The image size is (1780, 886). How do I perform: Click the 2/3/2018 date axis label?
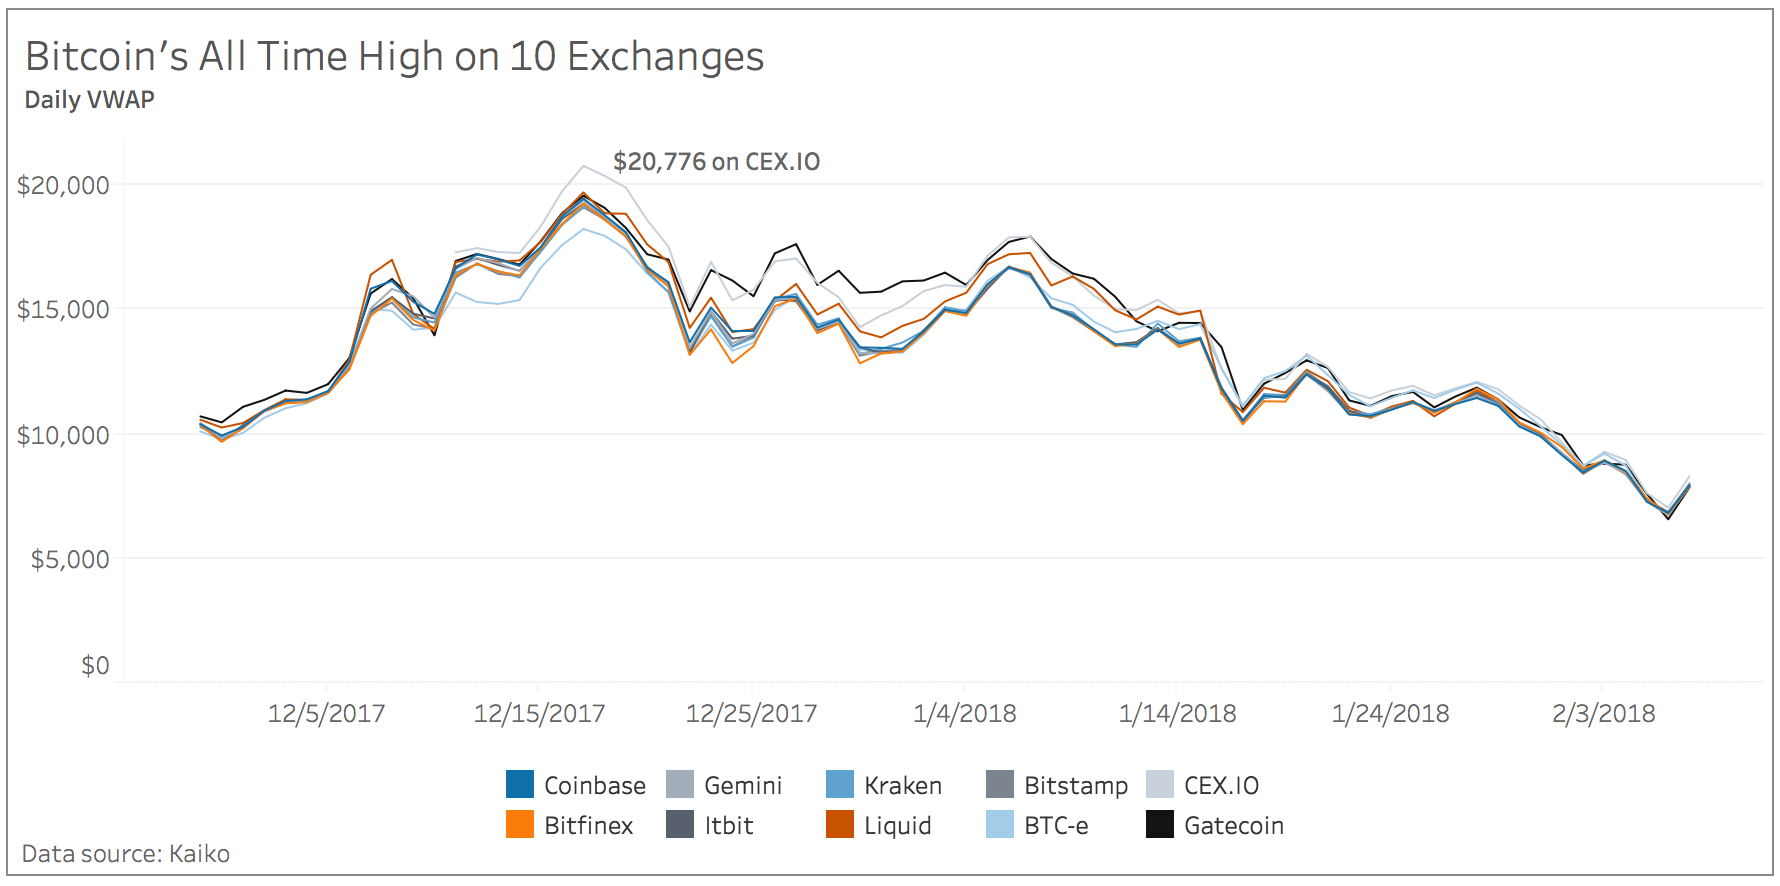[1603, 714]
